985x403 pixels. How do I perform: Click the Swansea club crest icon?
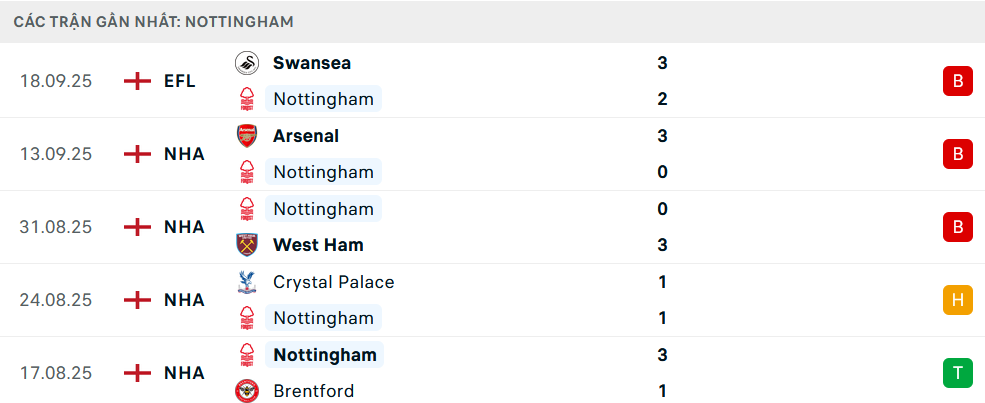click(246, 63)
